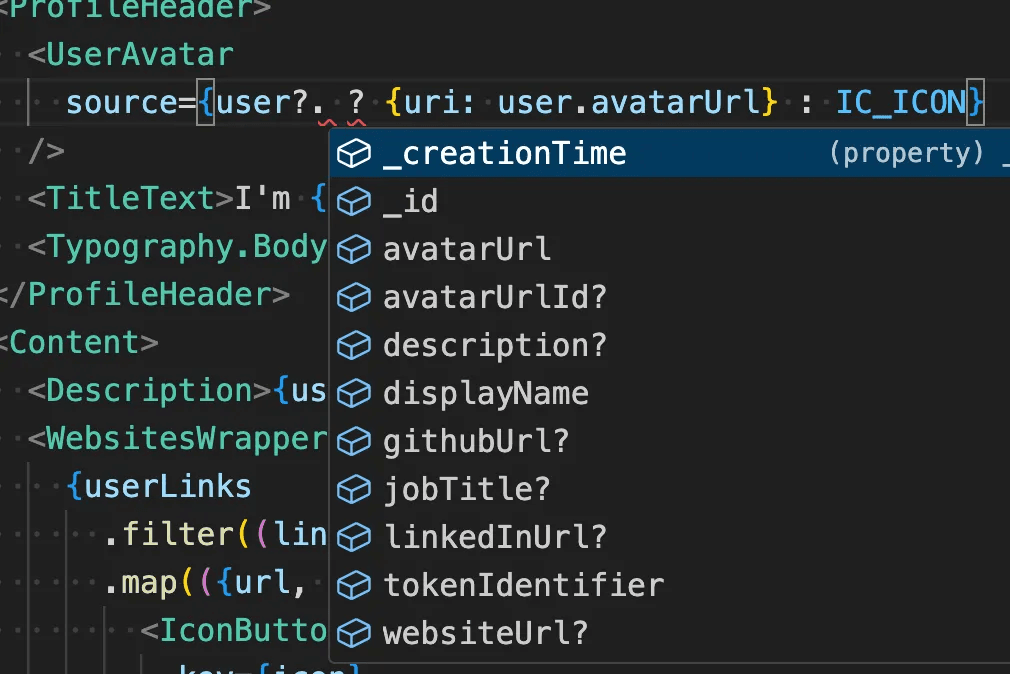Place cursor on the userLinks variable

pos(167,487)
